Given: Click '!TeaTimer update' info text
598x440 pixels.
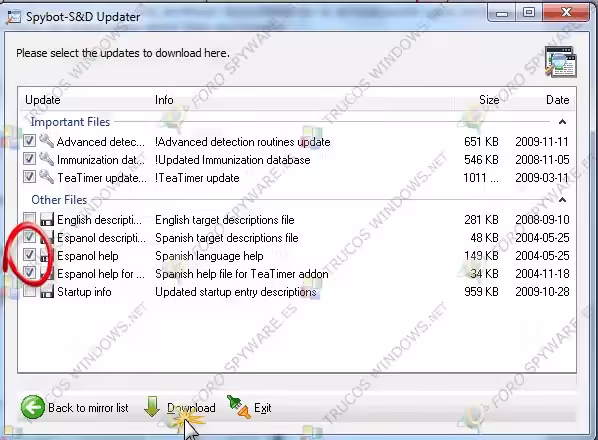Looking at the screenshot, I should [197, 178].
